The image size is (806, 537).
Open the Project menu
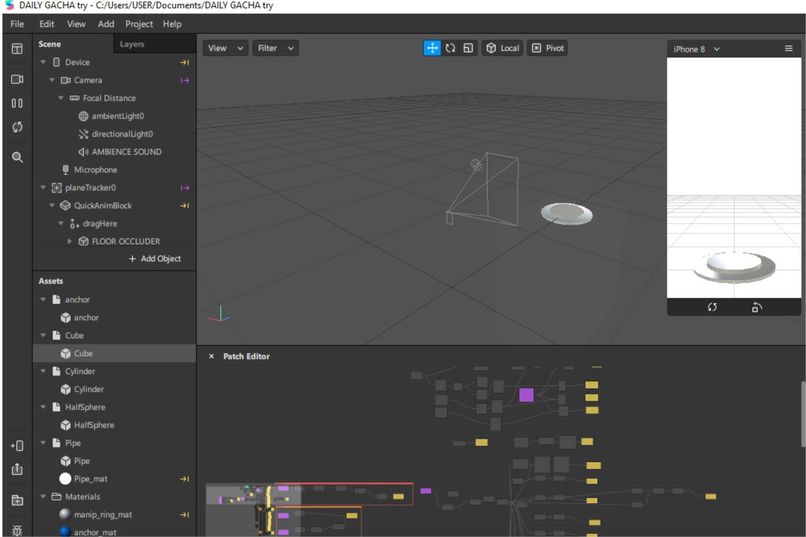point(139,24)
